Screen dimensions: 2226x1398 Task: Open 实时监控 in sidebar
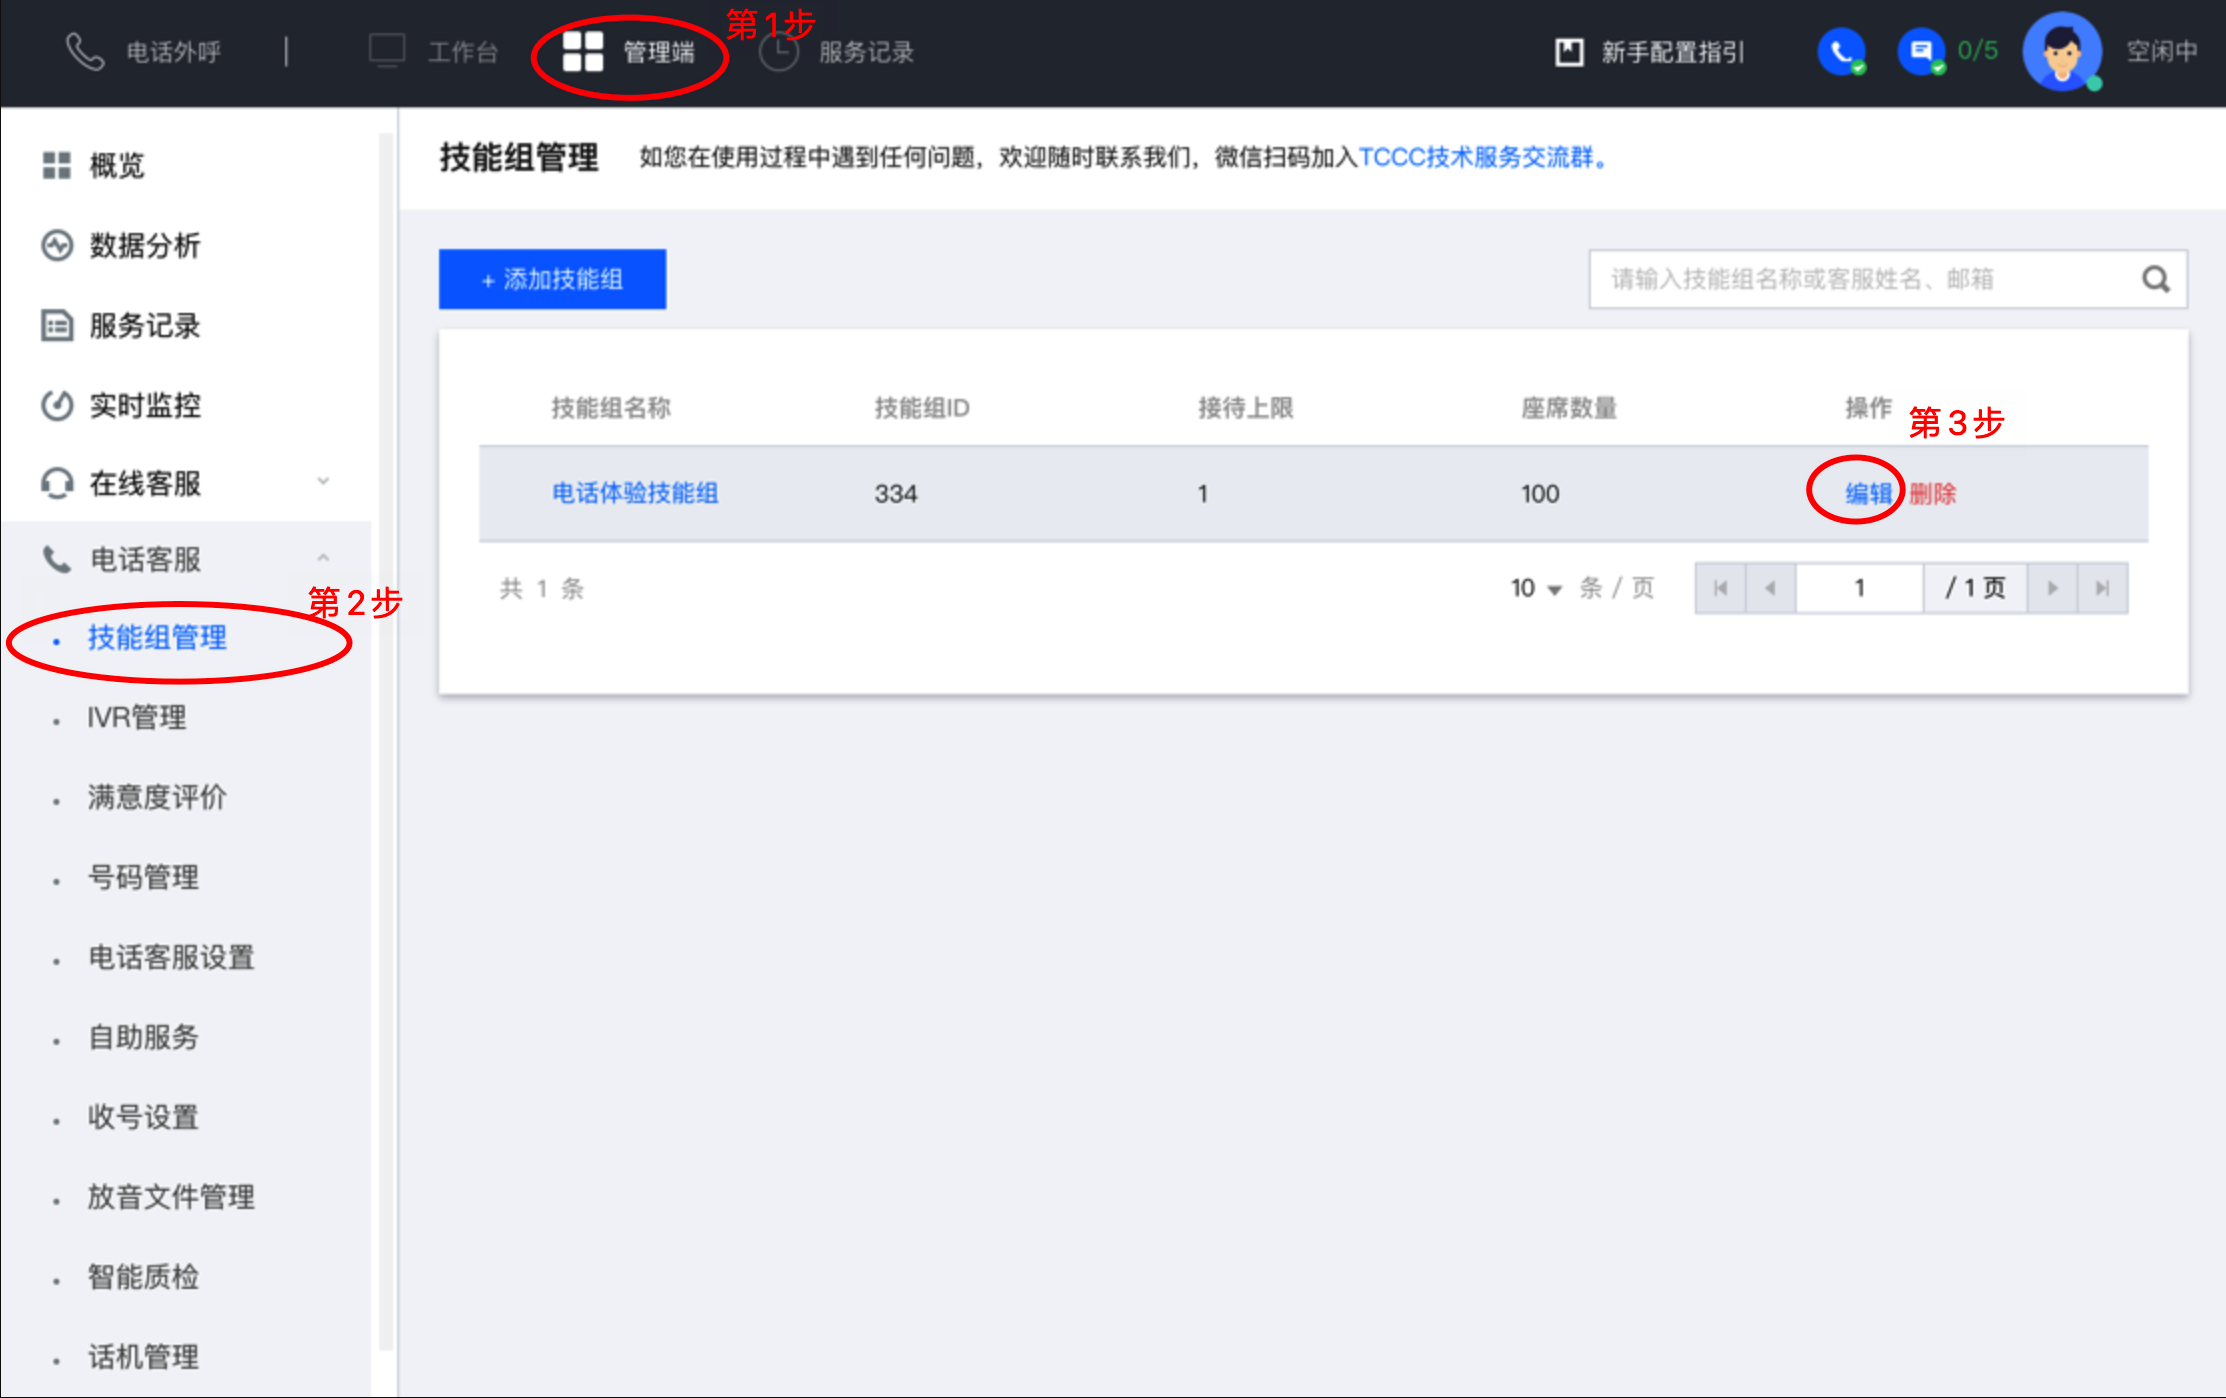[145, 405]
